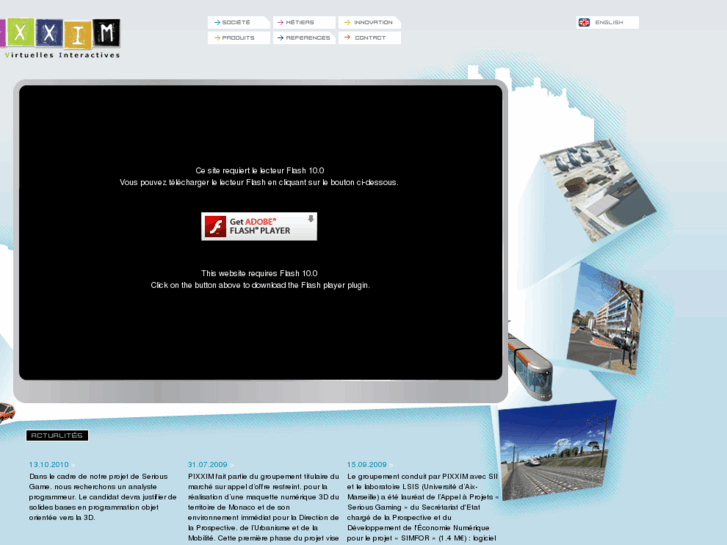Open the 15.09.2009 news entry

click(x=366, y=464)
